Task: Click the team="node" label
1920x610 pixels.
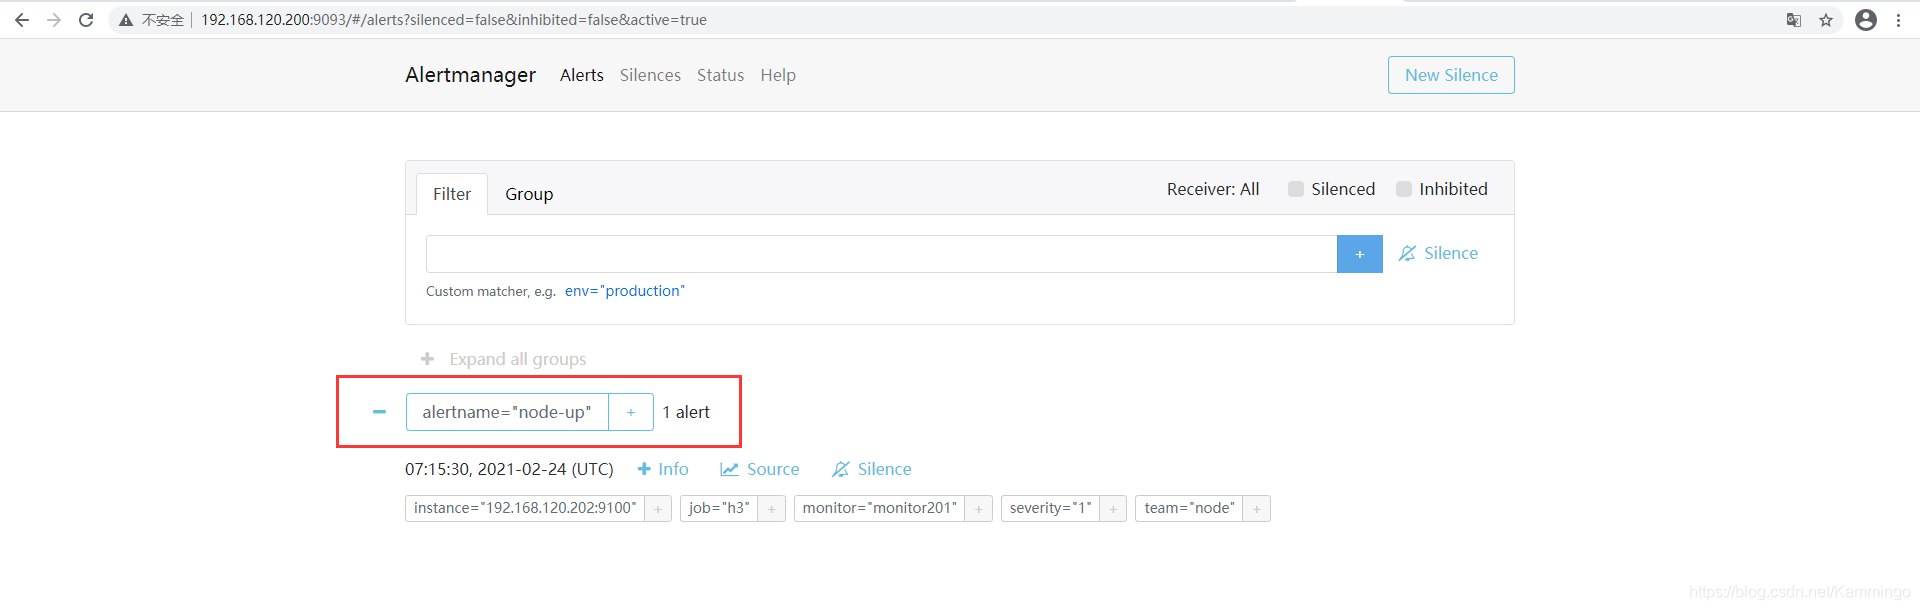Action: [1189, 508]
